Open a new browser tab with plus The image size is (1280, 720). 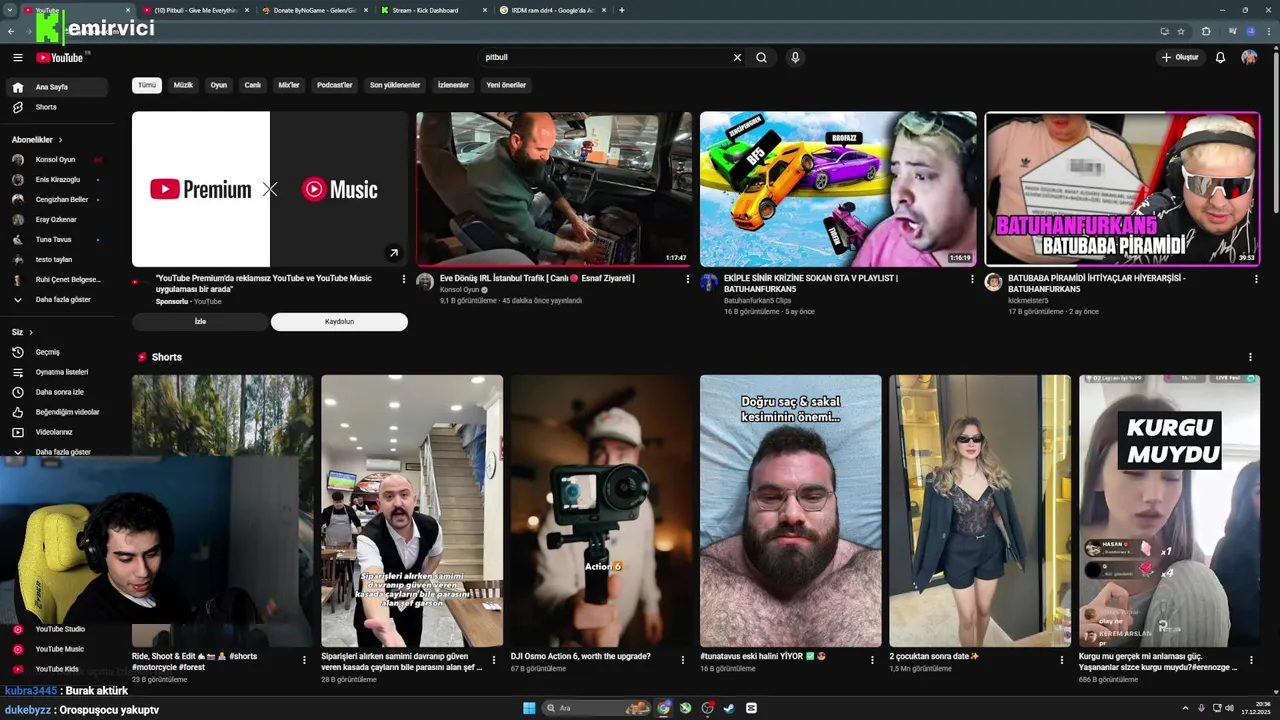click(622, 10)
